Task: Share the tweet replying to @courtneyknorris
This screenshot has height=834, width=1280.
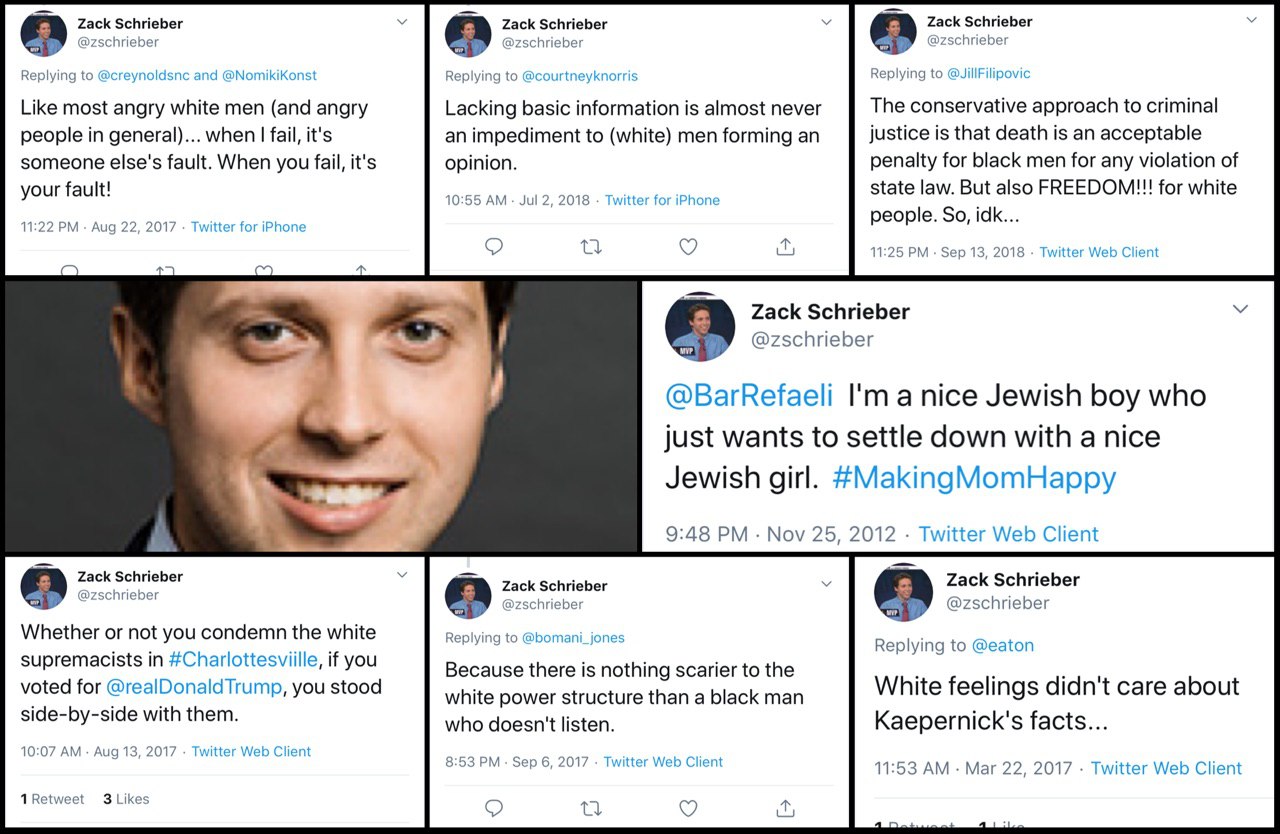Action: click(x=786, y=246)
